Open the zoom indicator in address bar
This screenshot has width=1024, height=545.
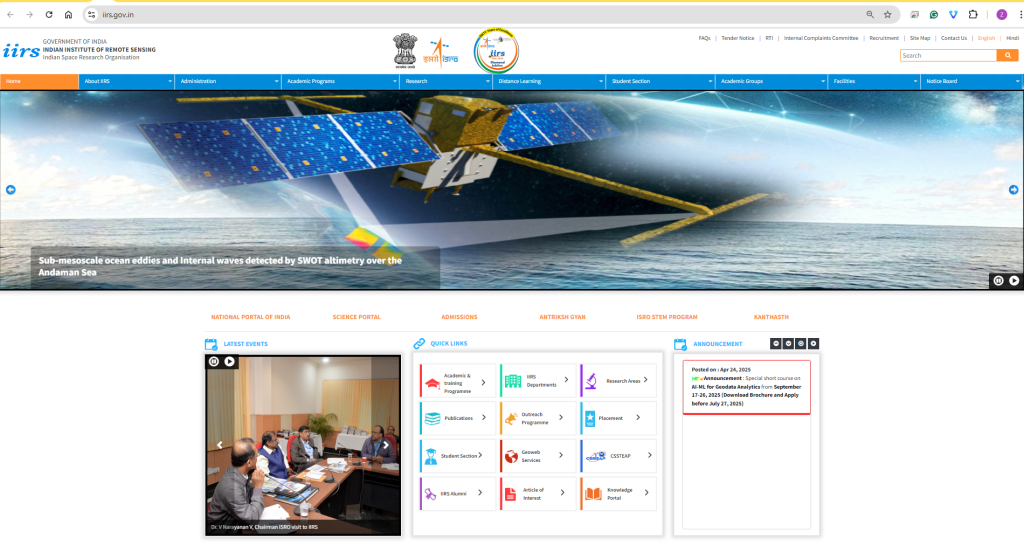click(870, 14)
